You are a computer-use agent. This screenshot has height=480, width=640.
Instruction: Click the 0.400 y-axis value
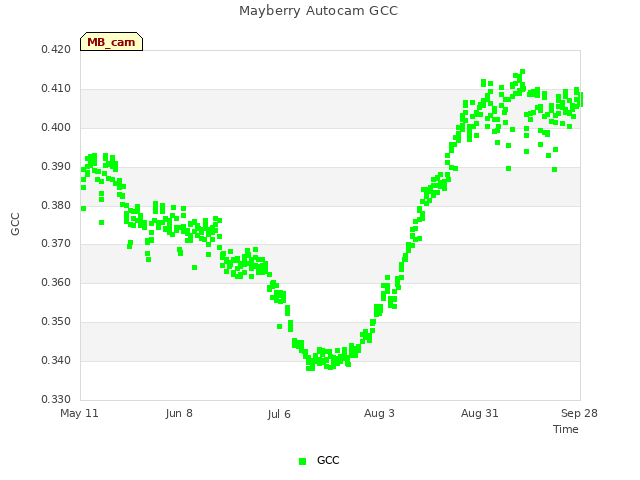click(56, 128)
